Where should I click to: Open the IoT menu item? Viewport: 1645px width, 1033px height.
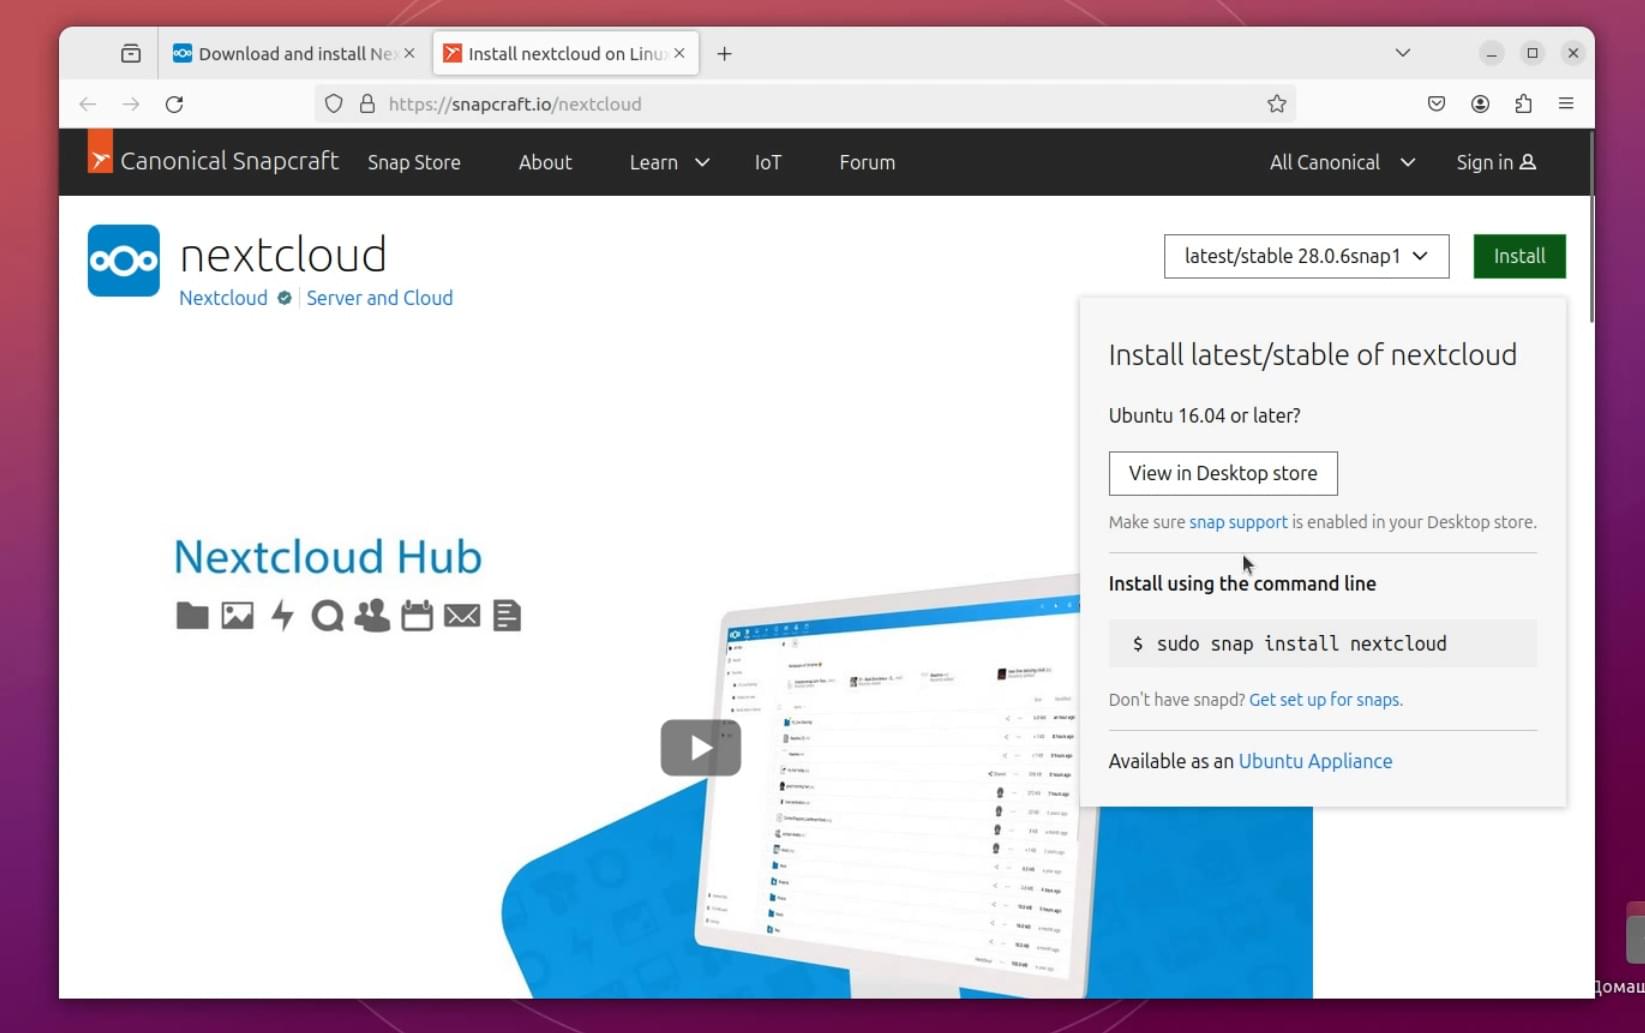(768, 162)
